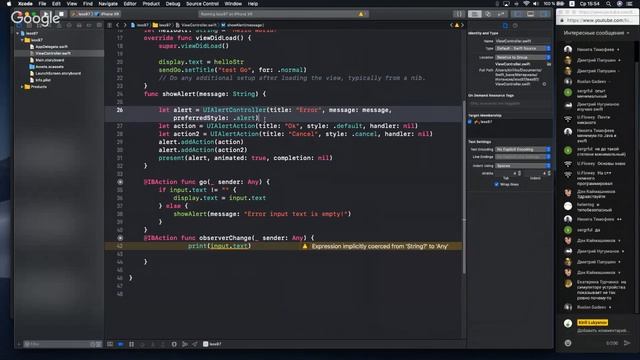Toggle the target membership checkbox

(x=470, y=122)
